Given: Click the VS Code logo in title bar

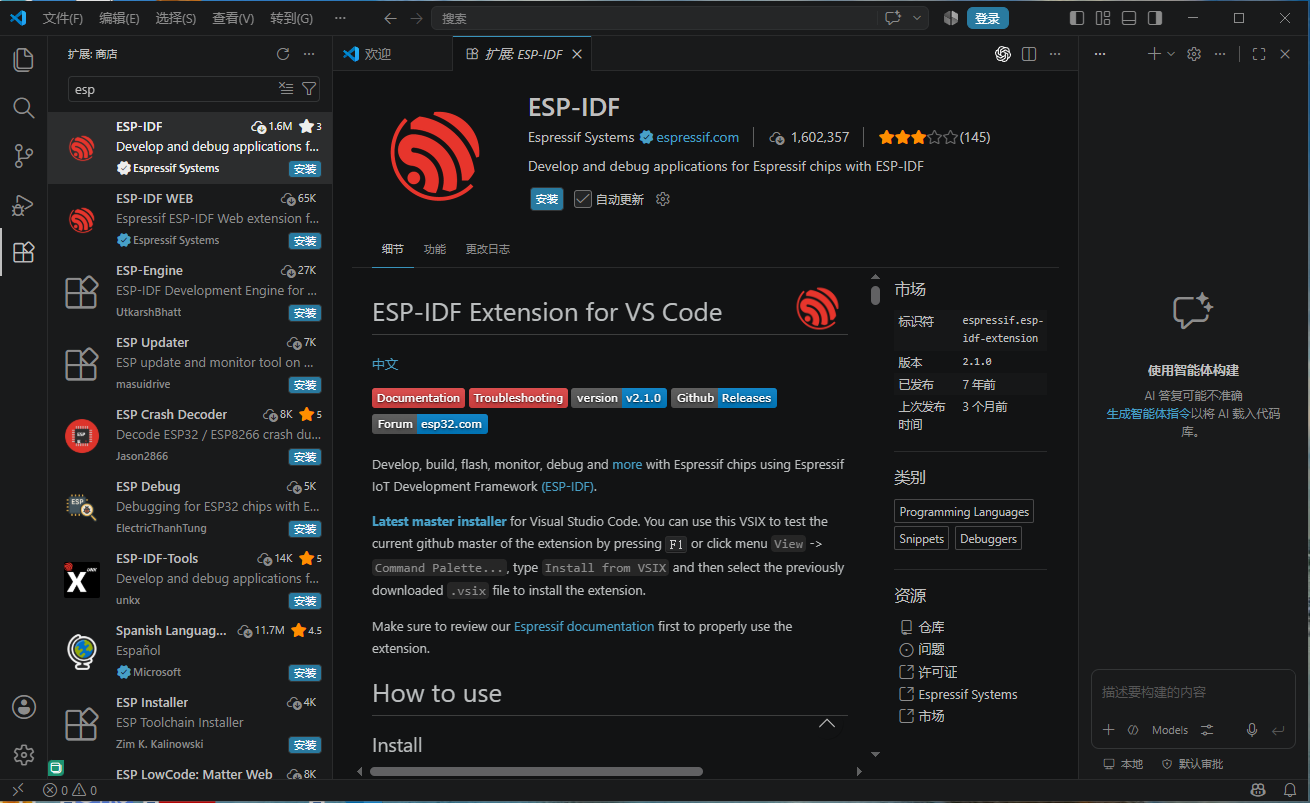Looking at the screenshot, I should [x=18, y=18].
